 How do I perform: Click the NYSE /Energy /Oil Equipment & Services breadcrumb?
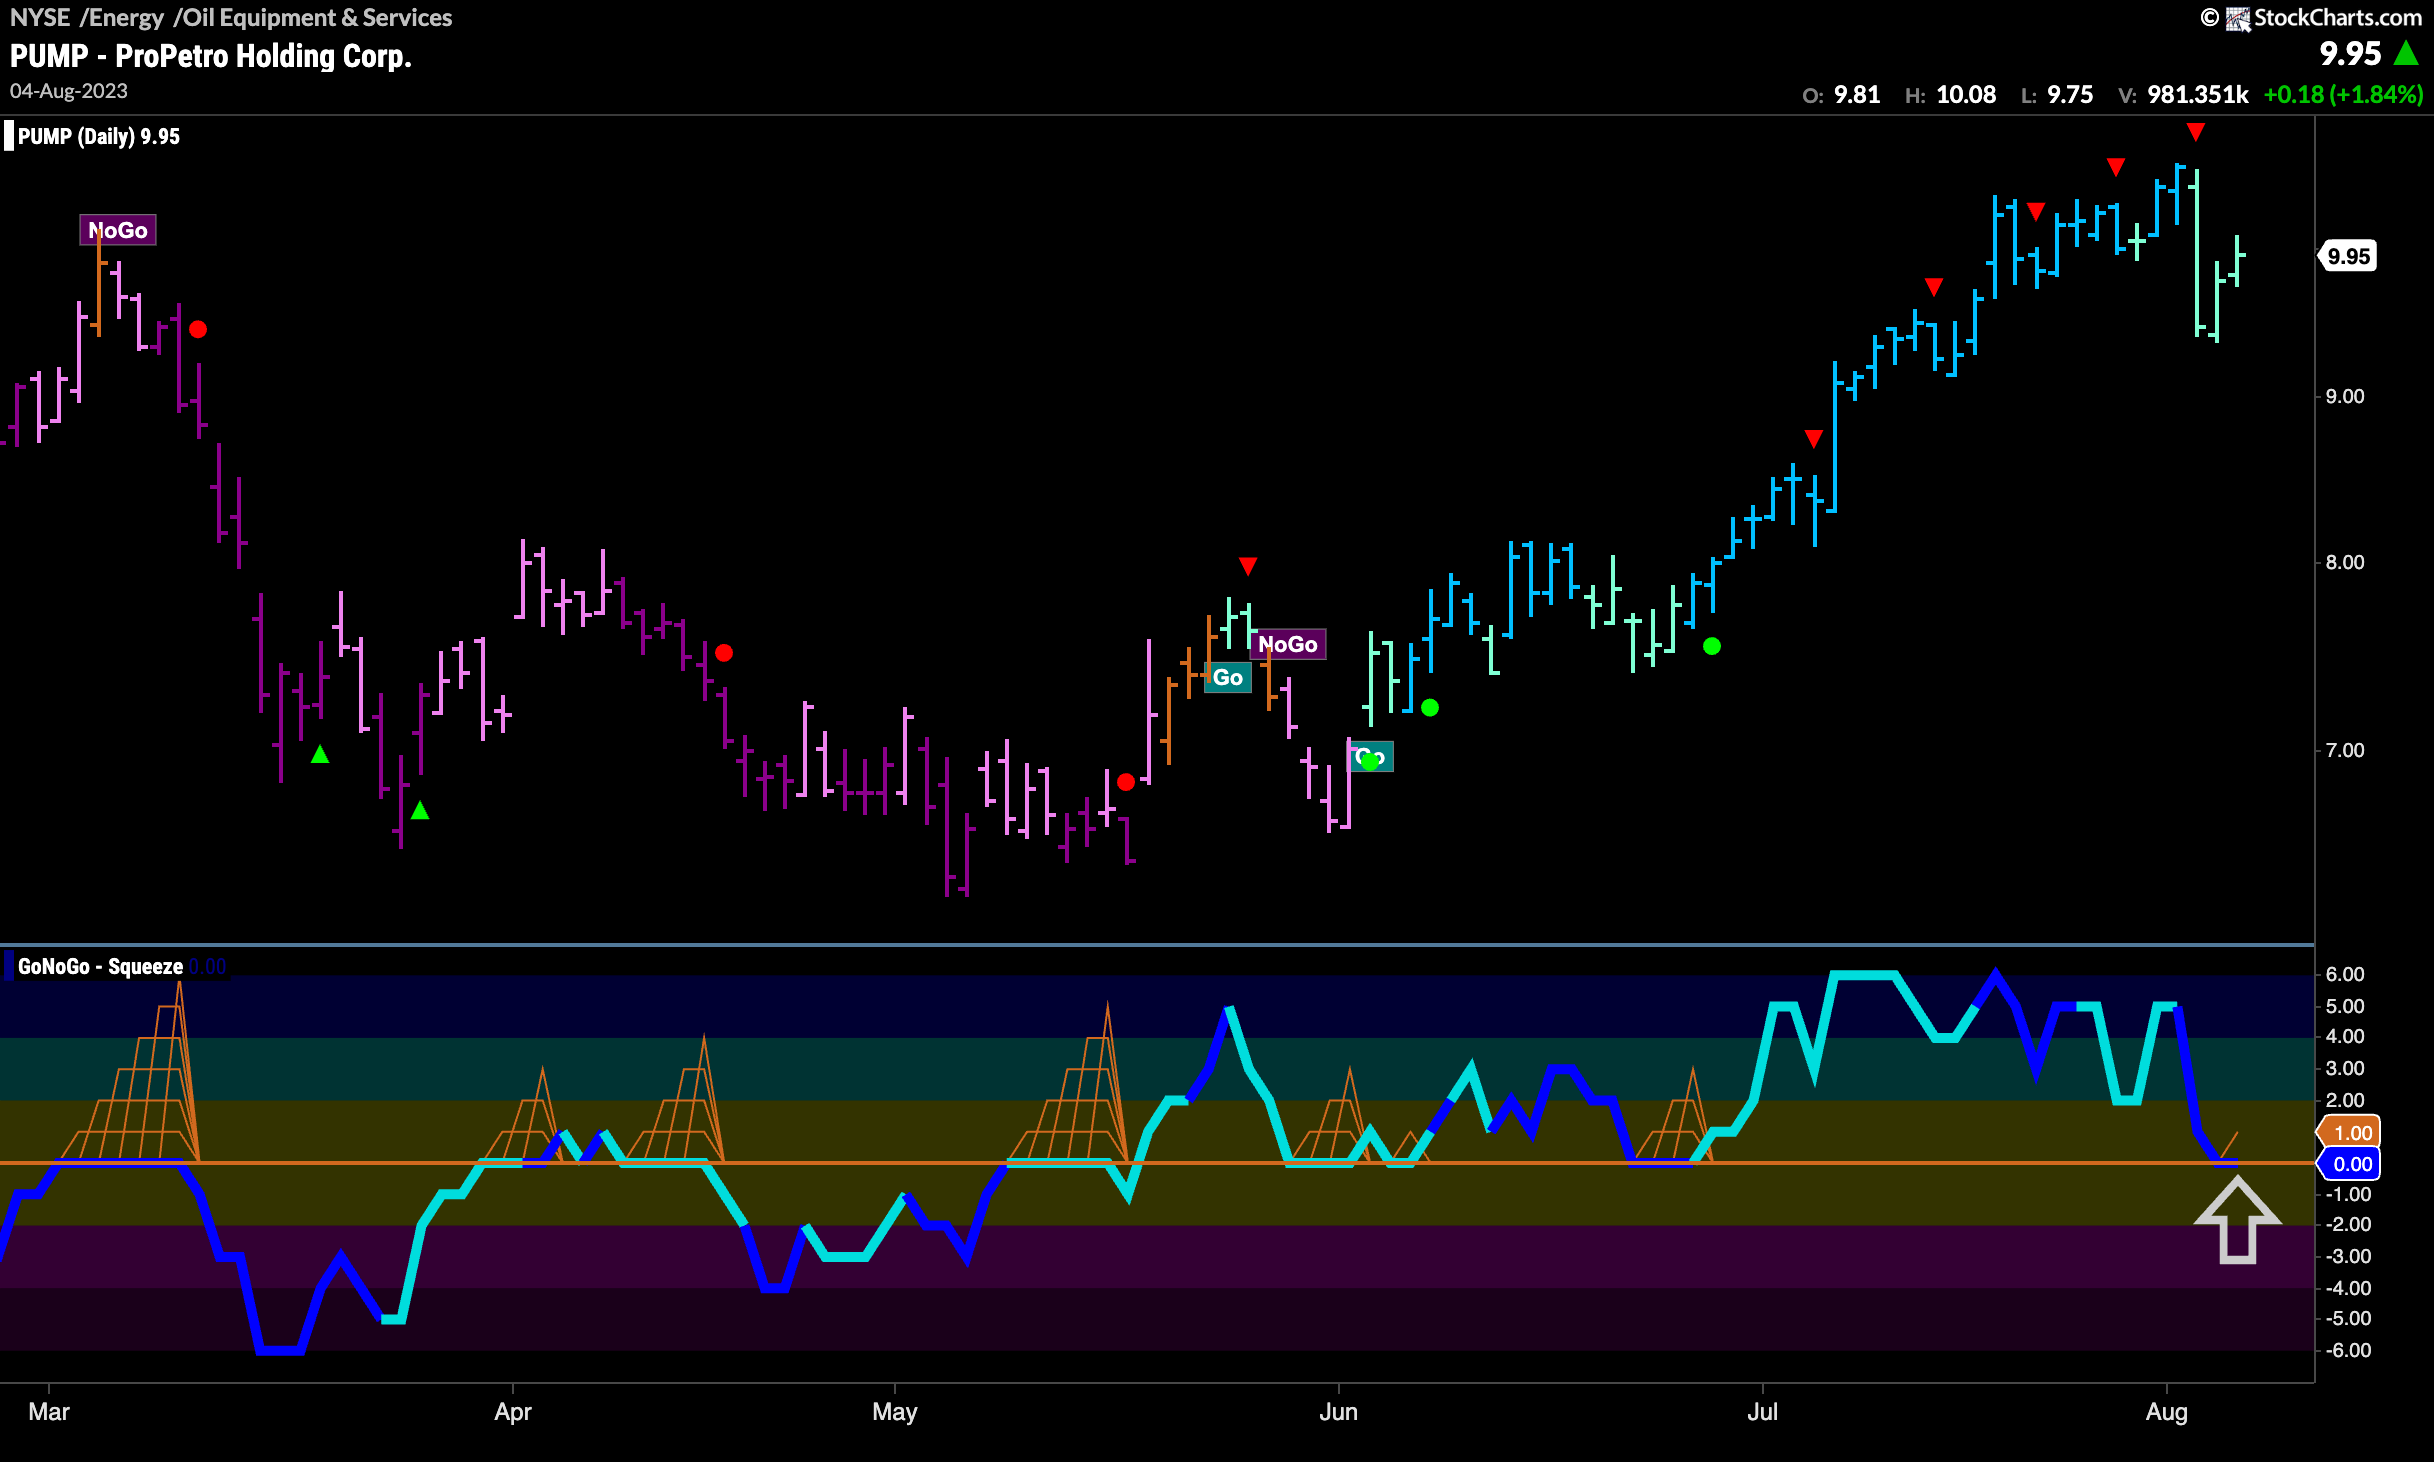[x=231, y=18]
